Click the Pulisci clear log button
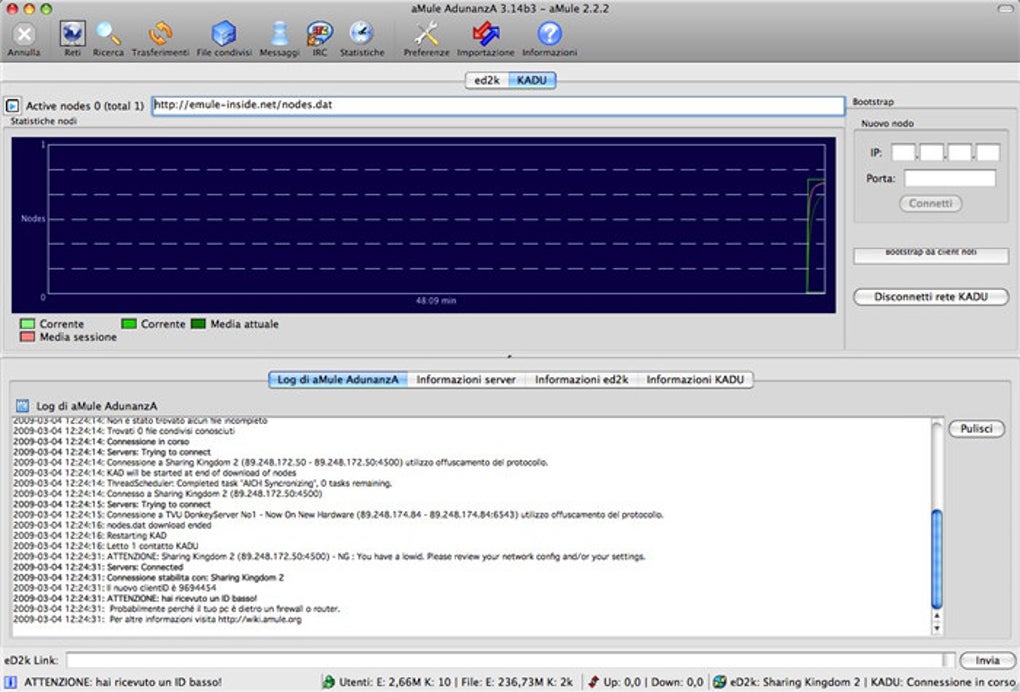Screen dimensions: 1020x692 976,429
